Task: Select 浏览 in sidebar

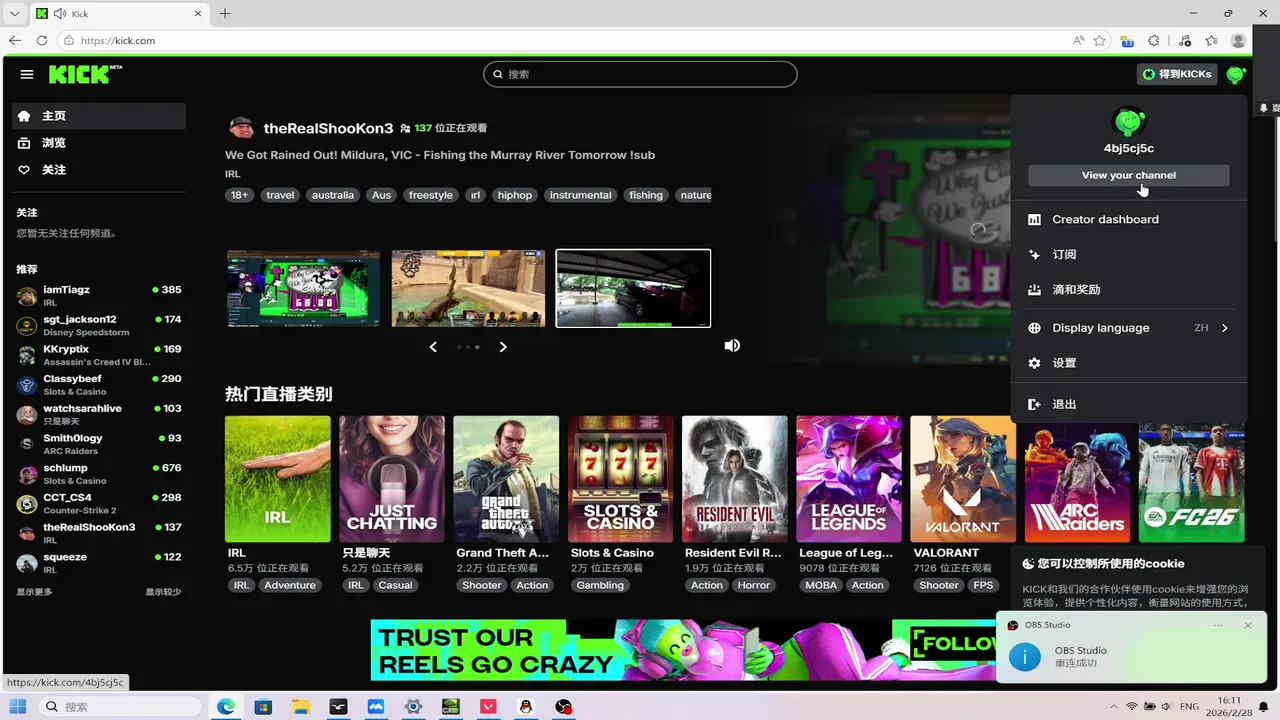Action: click(x=99, y=143)
